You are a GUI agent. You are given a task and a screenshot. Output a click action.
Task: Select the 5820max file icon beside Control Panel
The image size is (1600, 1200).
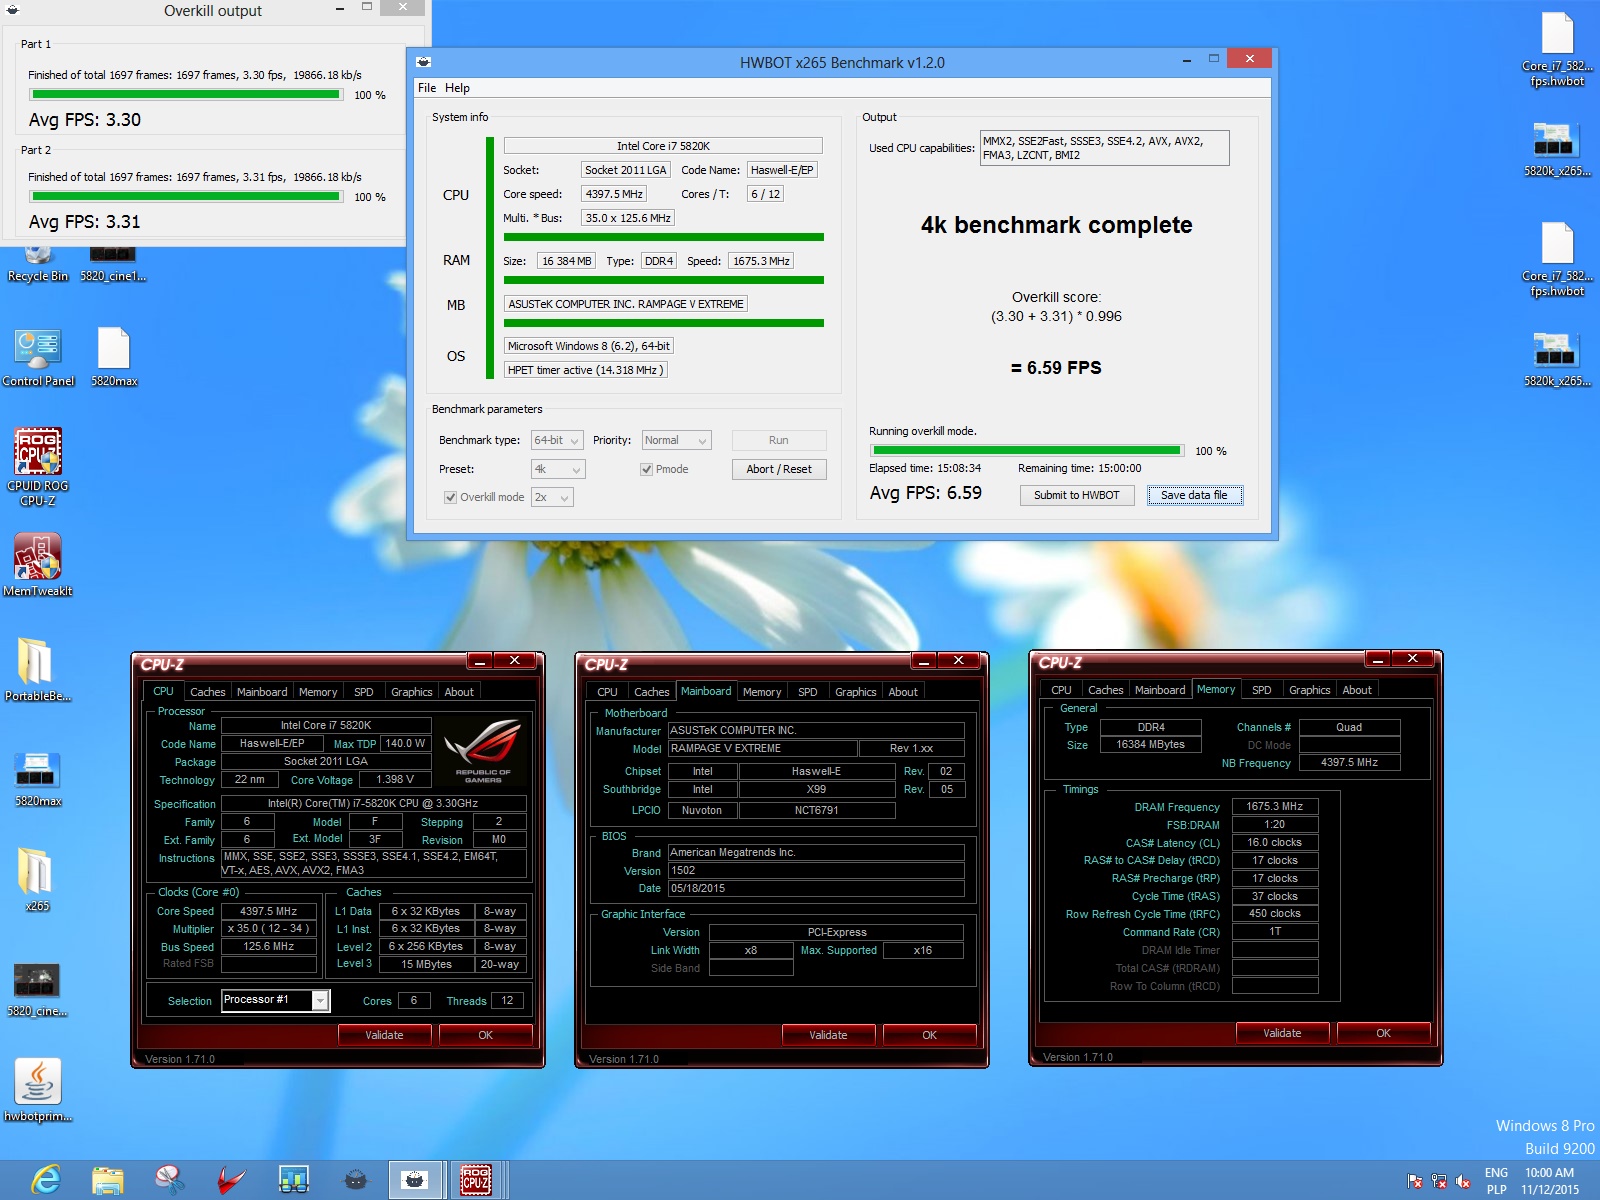coord(114,357)
